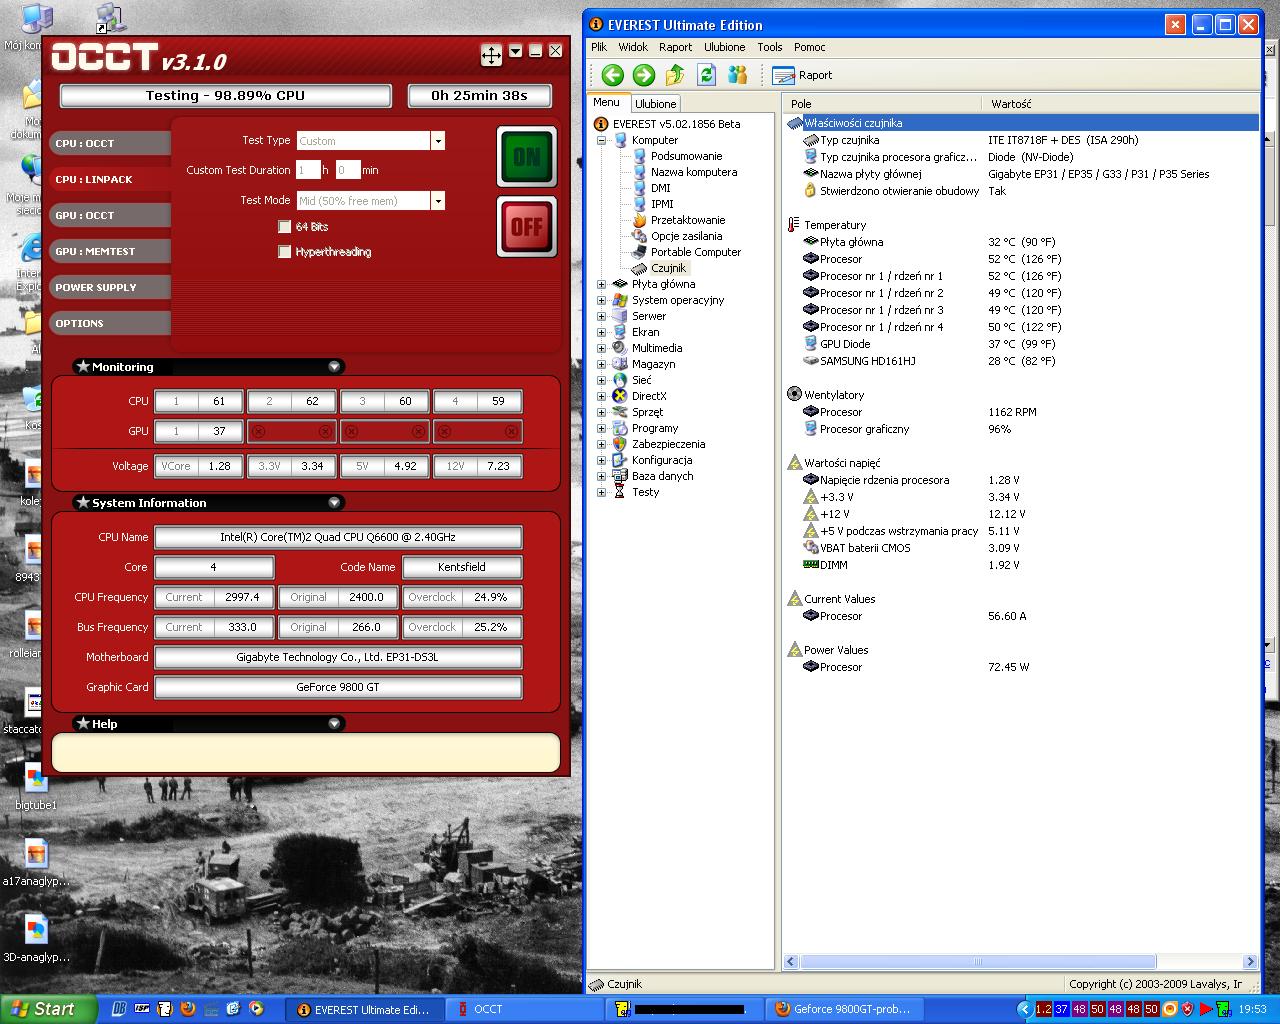The image size is (1280, 1024).
Task: Select the CPU : OCCT test tab
Action: (110, 144)
